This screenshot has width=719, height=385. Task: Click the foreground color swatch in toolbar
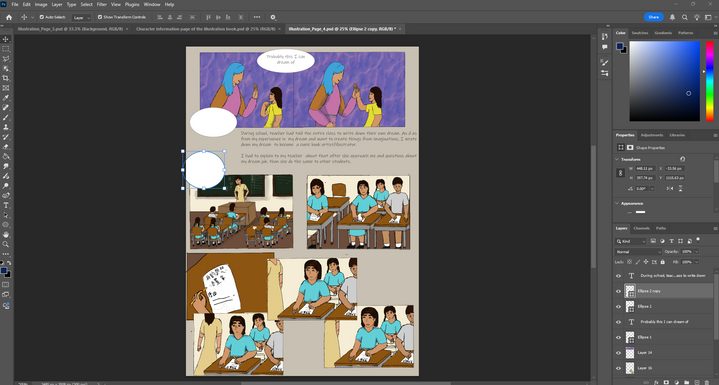coord(4,271)
